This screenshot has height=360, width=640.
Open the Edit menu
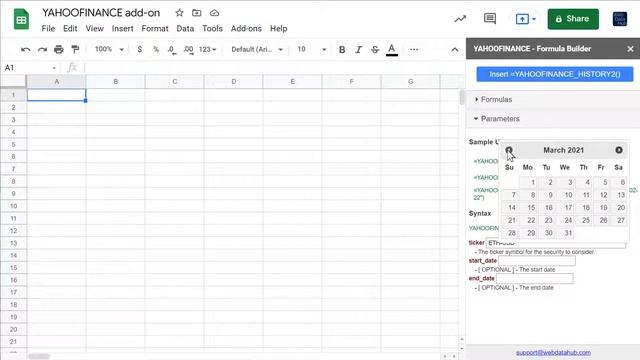[70, 29]
